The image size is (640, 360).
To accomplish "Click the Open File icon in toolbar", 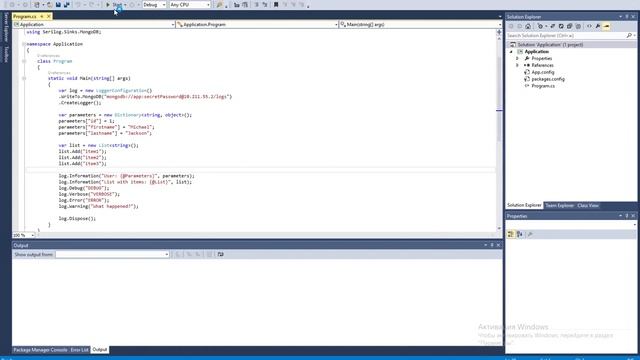I will pos(49,5).
